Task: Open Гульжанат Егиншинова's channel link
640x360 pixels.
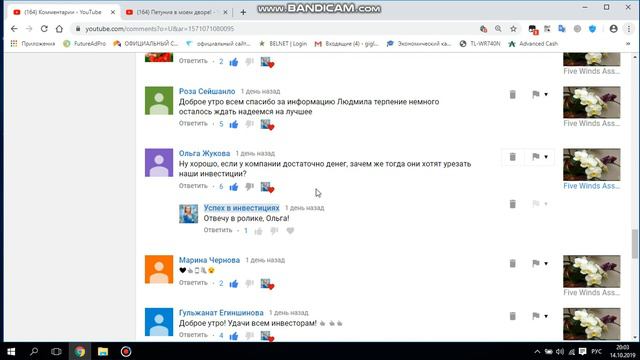Action: pos(221,313)
